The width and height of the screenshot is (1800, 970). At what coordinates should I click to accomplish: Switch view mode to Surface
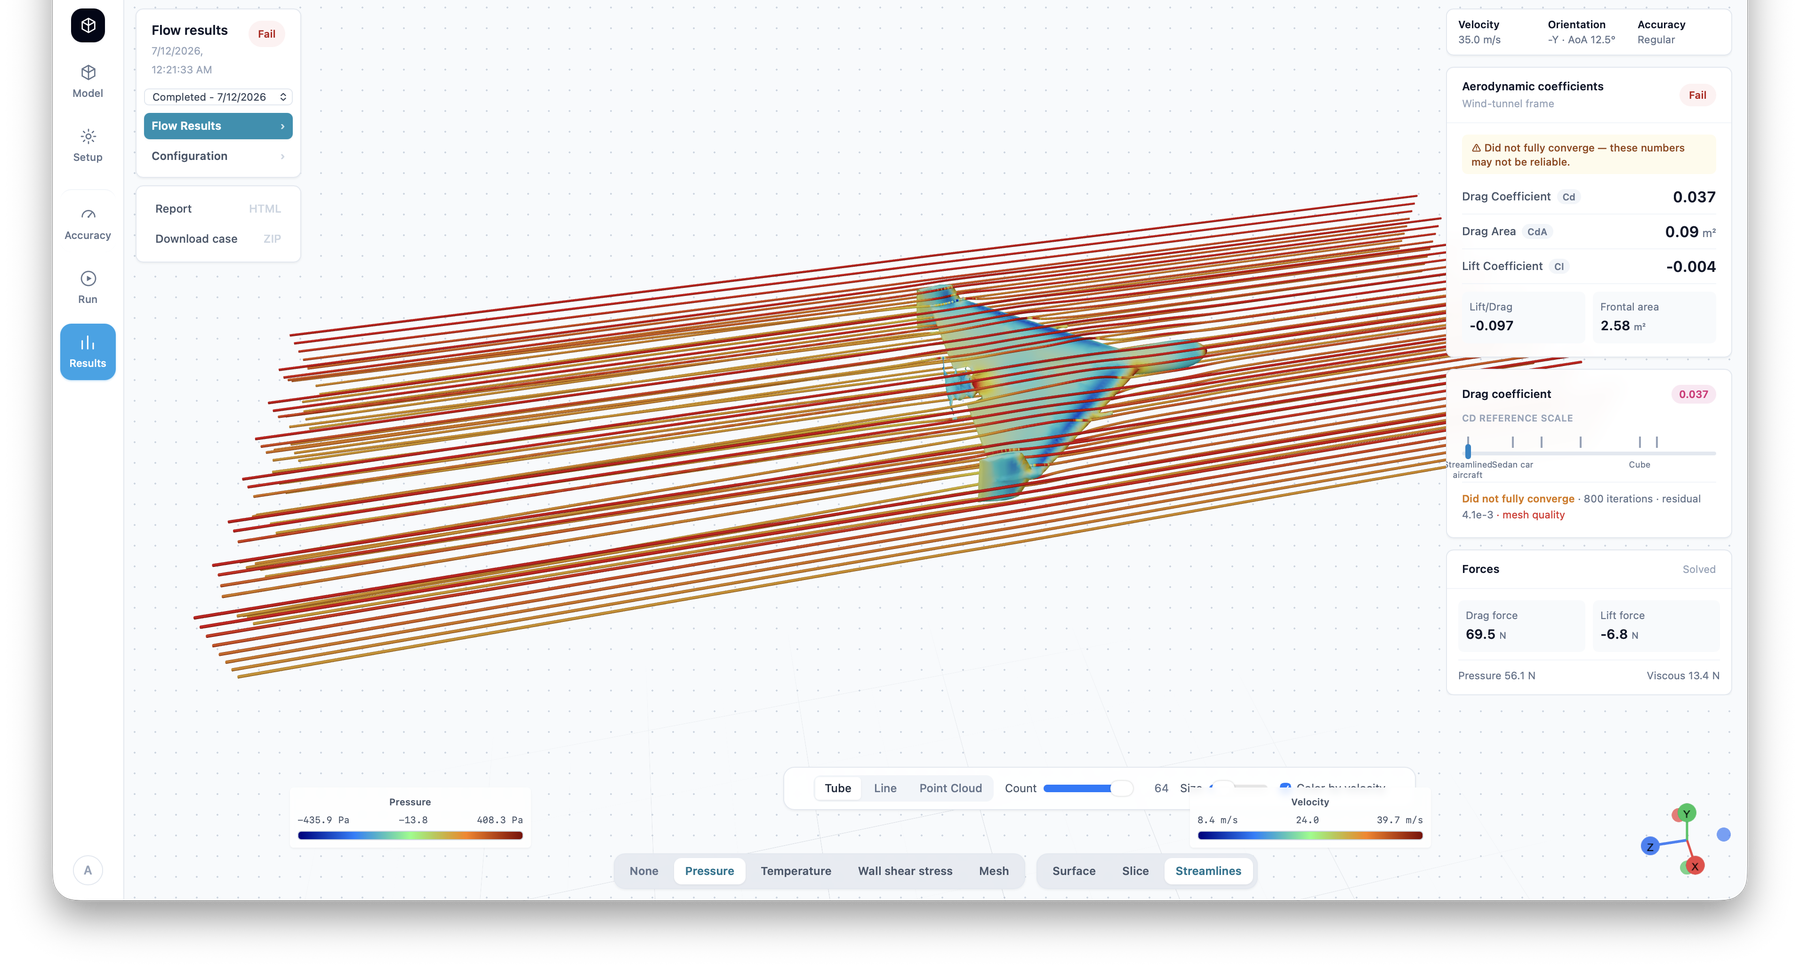point(1074,871)
